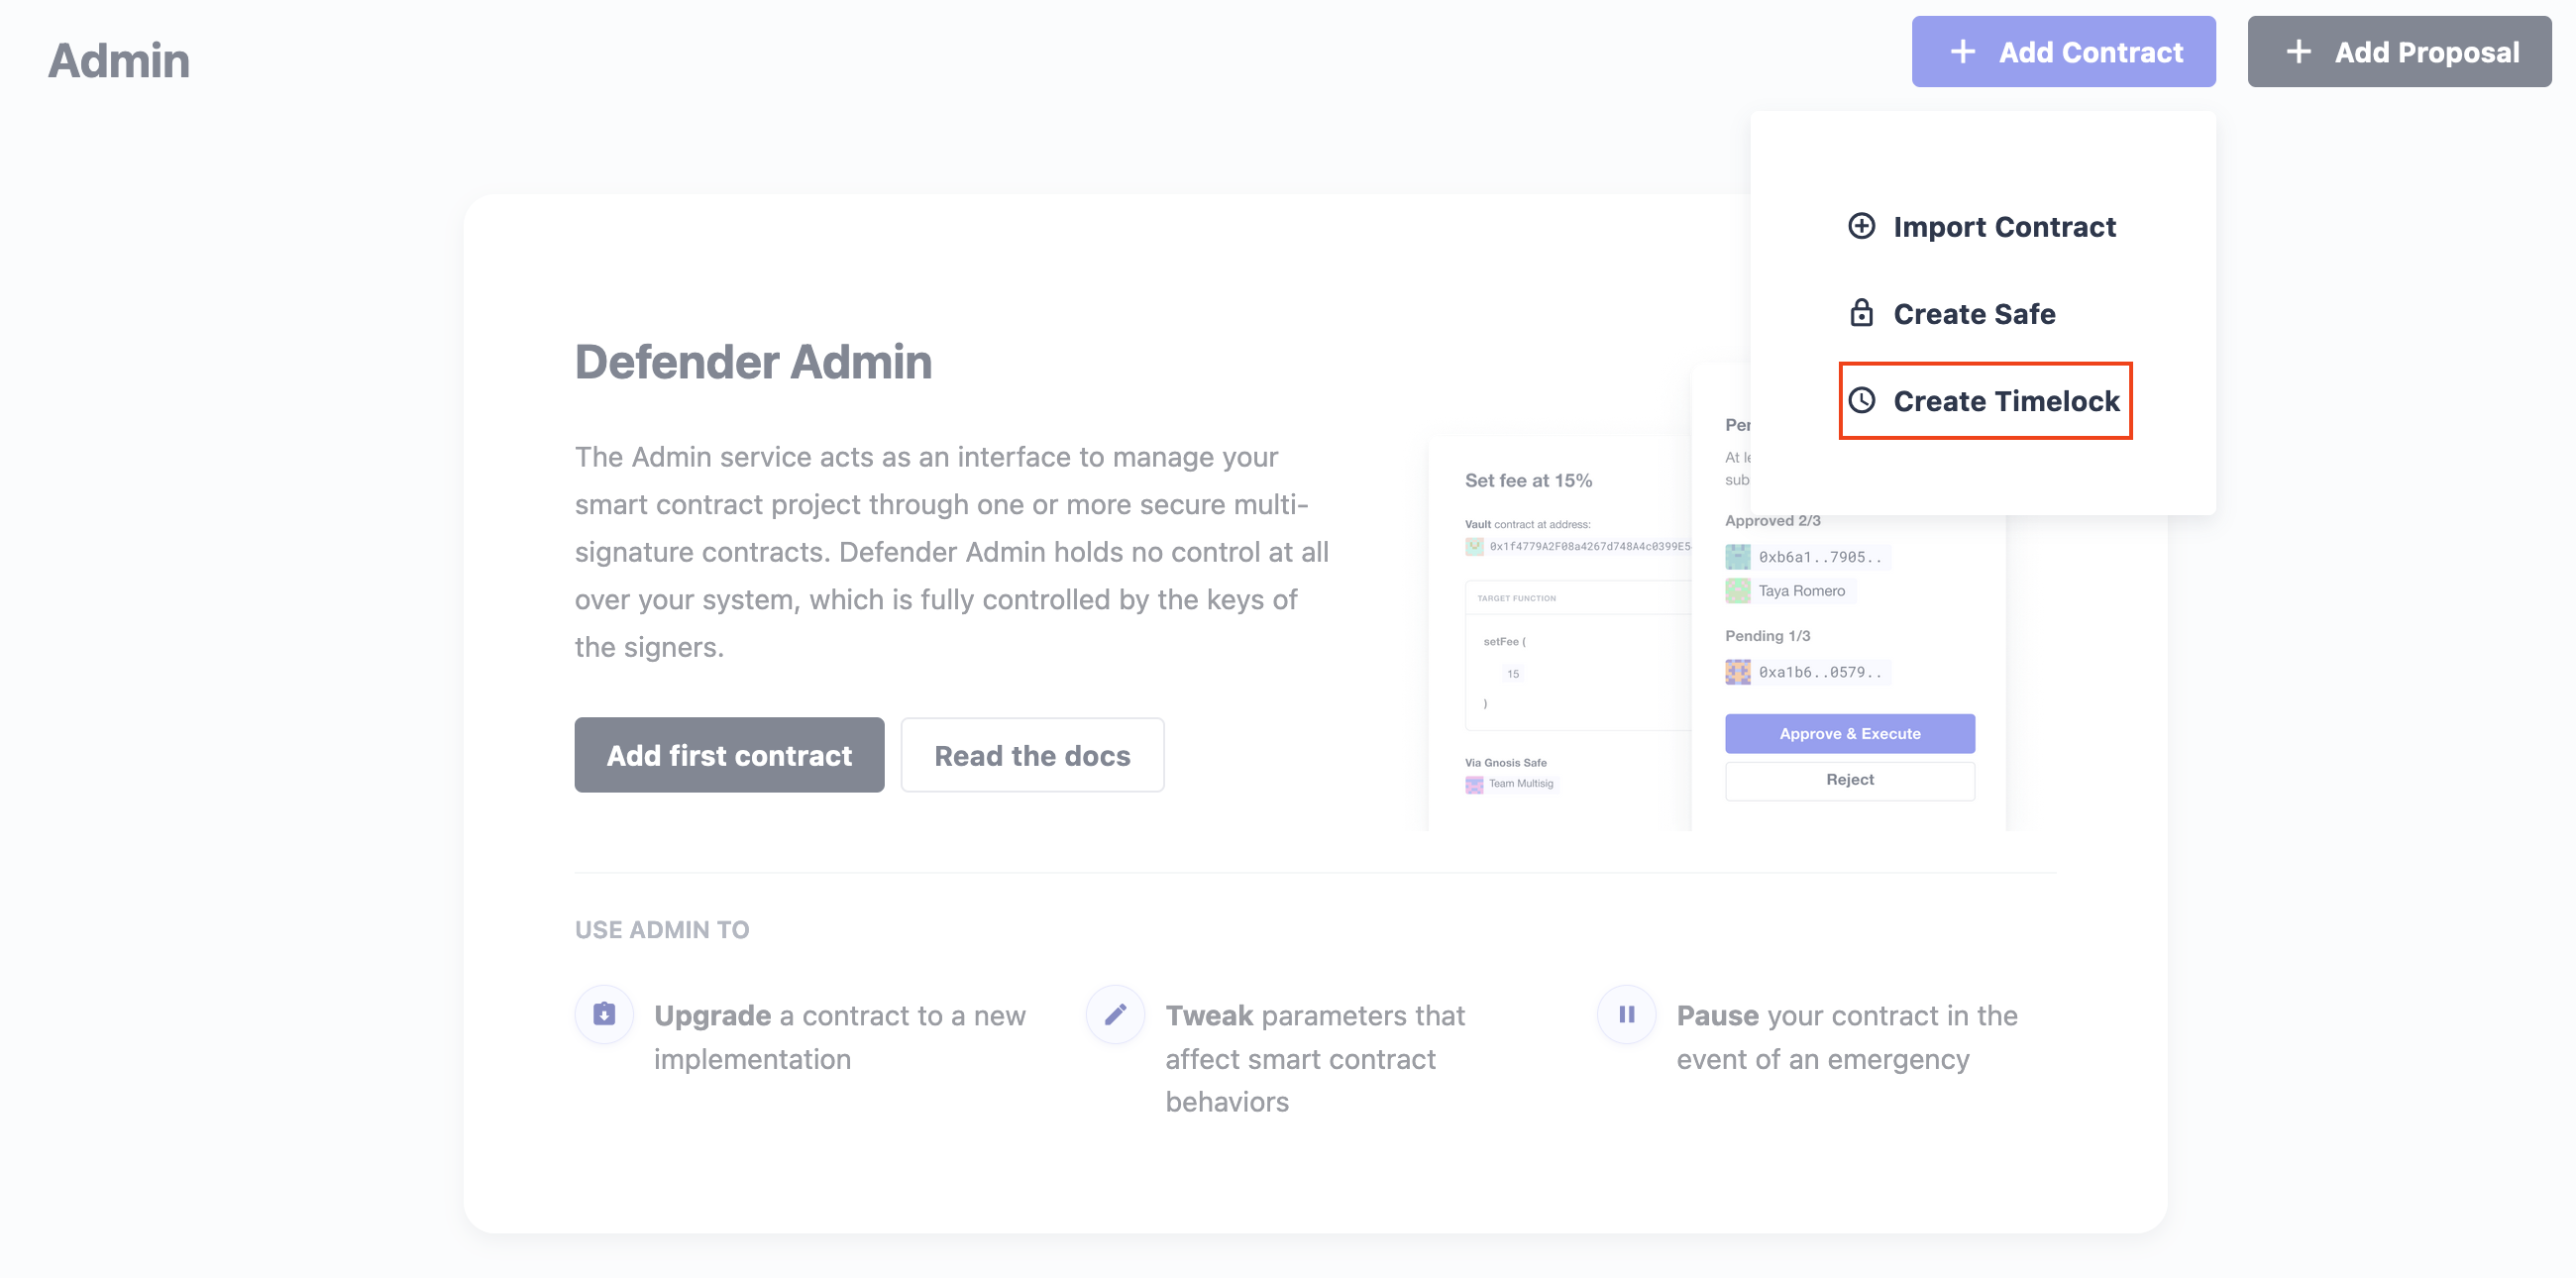Click the Taya Romero avatar swatch
Viewport: 2576px width, 1278px height.
pos(1737,590)
